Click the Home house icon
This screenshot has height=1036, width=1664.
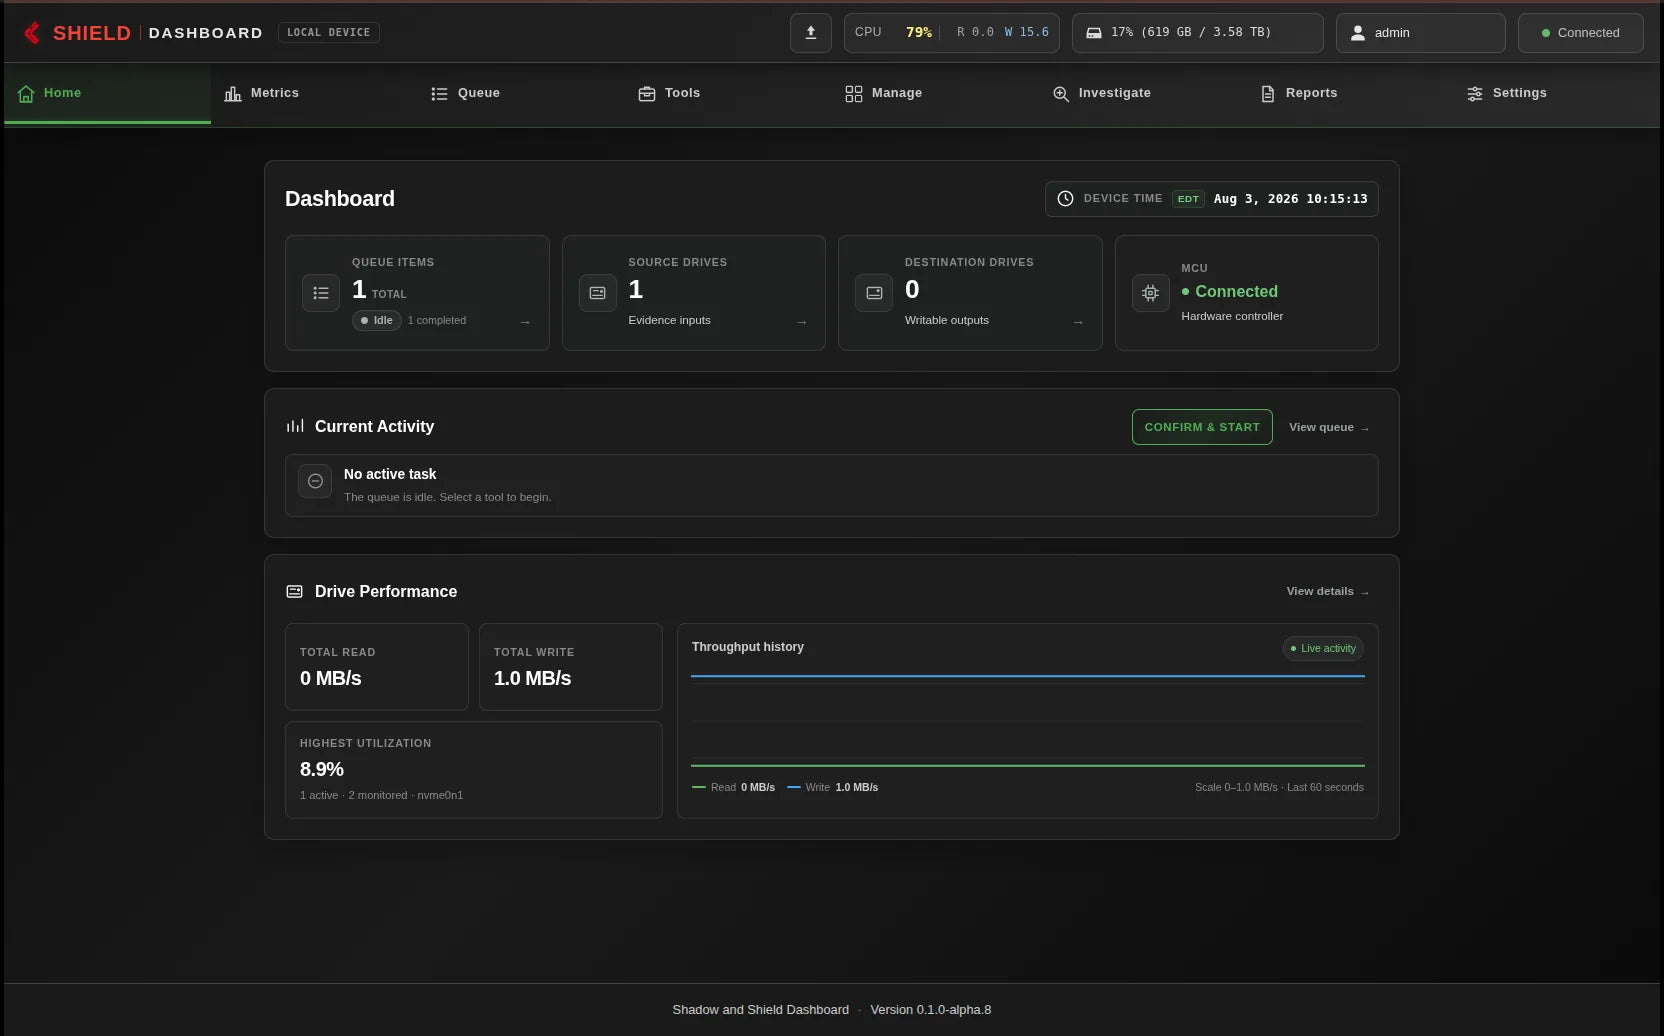26,94
